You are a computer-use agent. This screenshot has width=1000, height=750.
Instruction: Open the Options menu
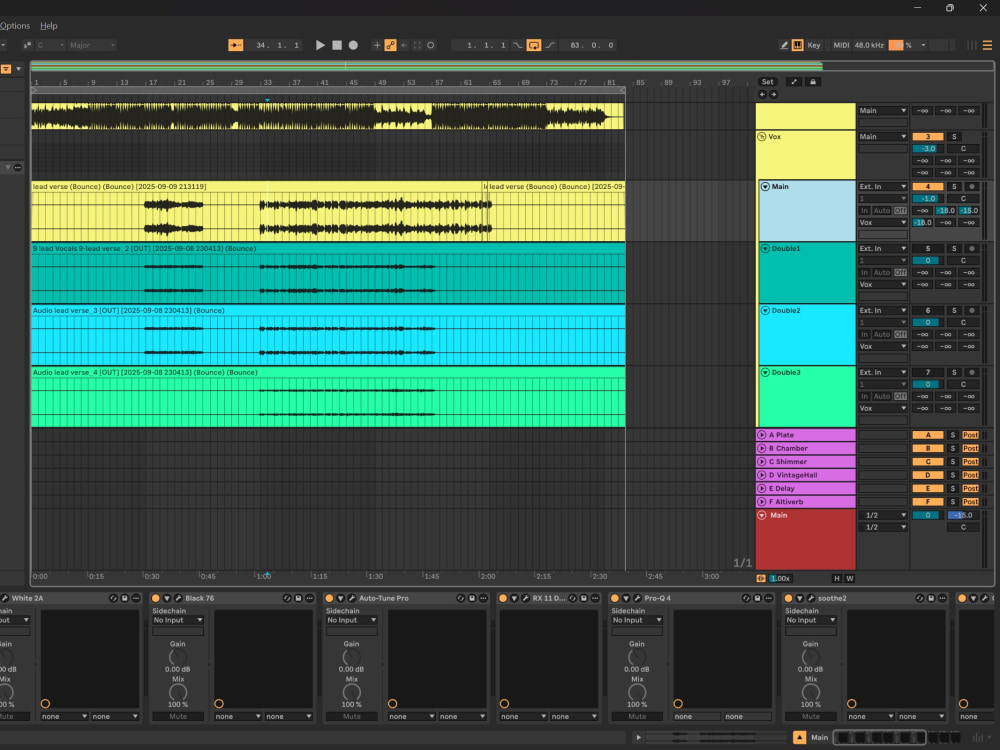14,26
